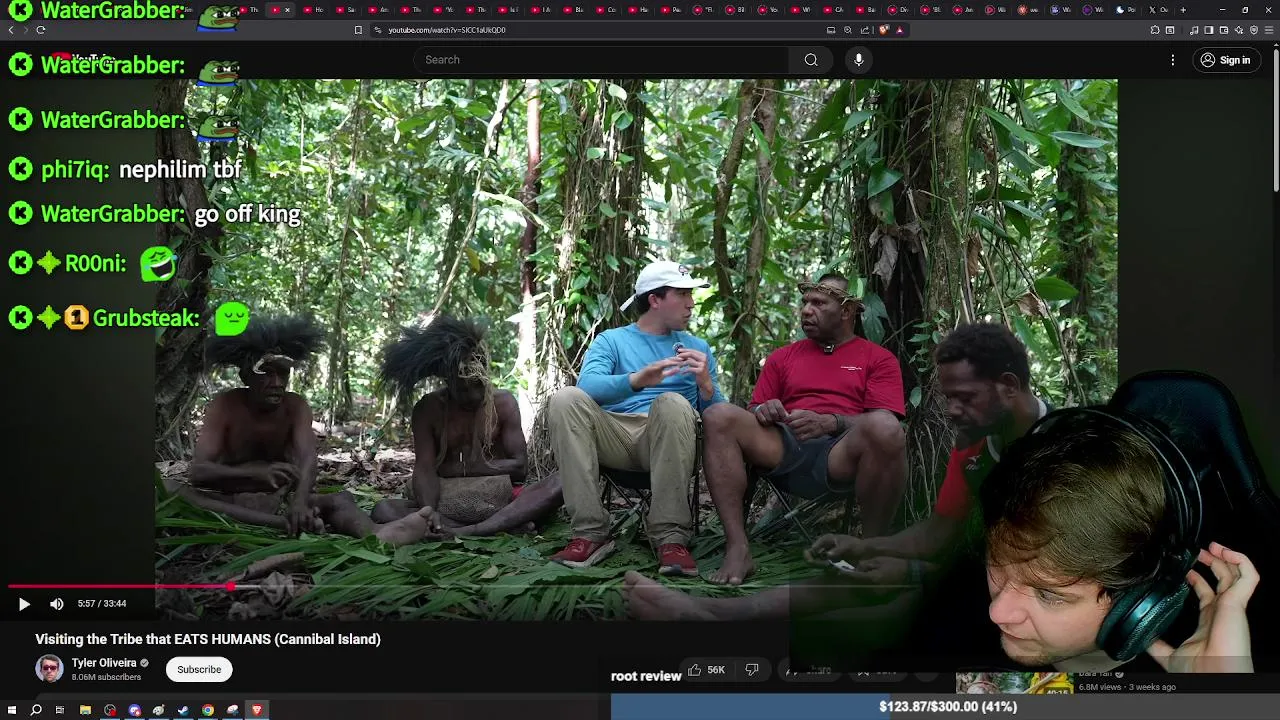Switch to the 'Co' YouTube tab

[606, 10]
